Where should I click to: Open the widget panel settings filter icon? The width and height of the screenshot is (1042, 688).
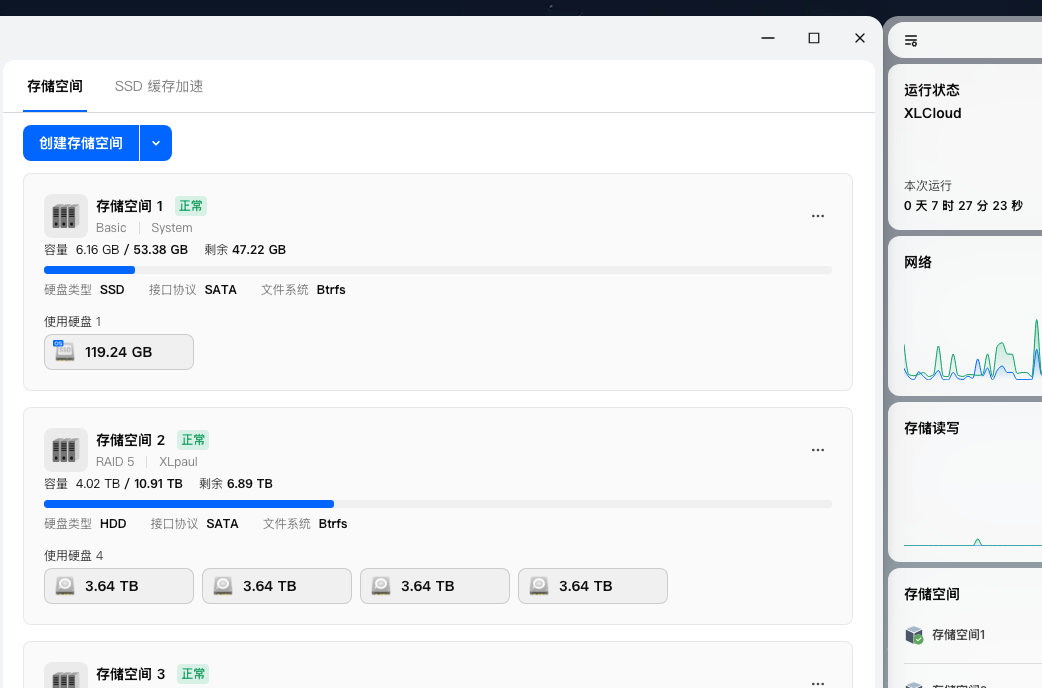(x=911, y=41)
